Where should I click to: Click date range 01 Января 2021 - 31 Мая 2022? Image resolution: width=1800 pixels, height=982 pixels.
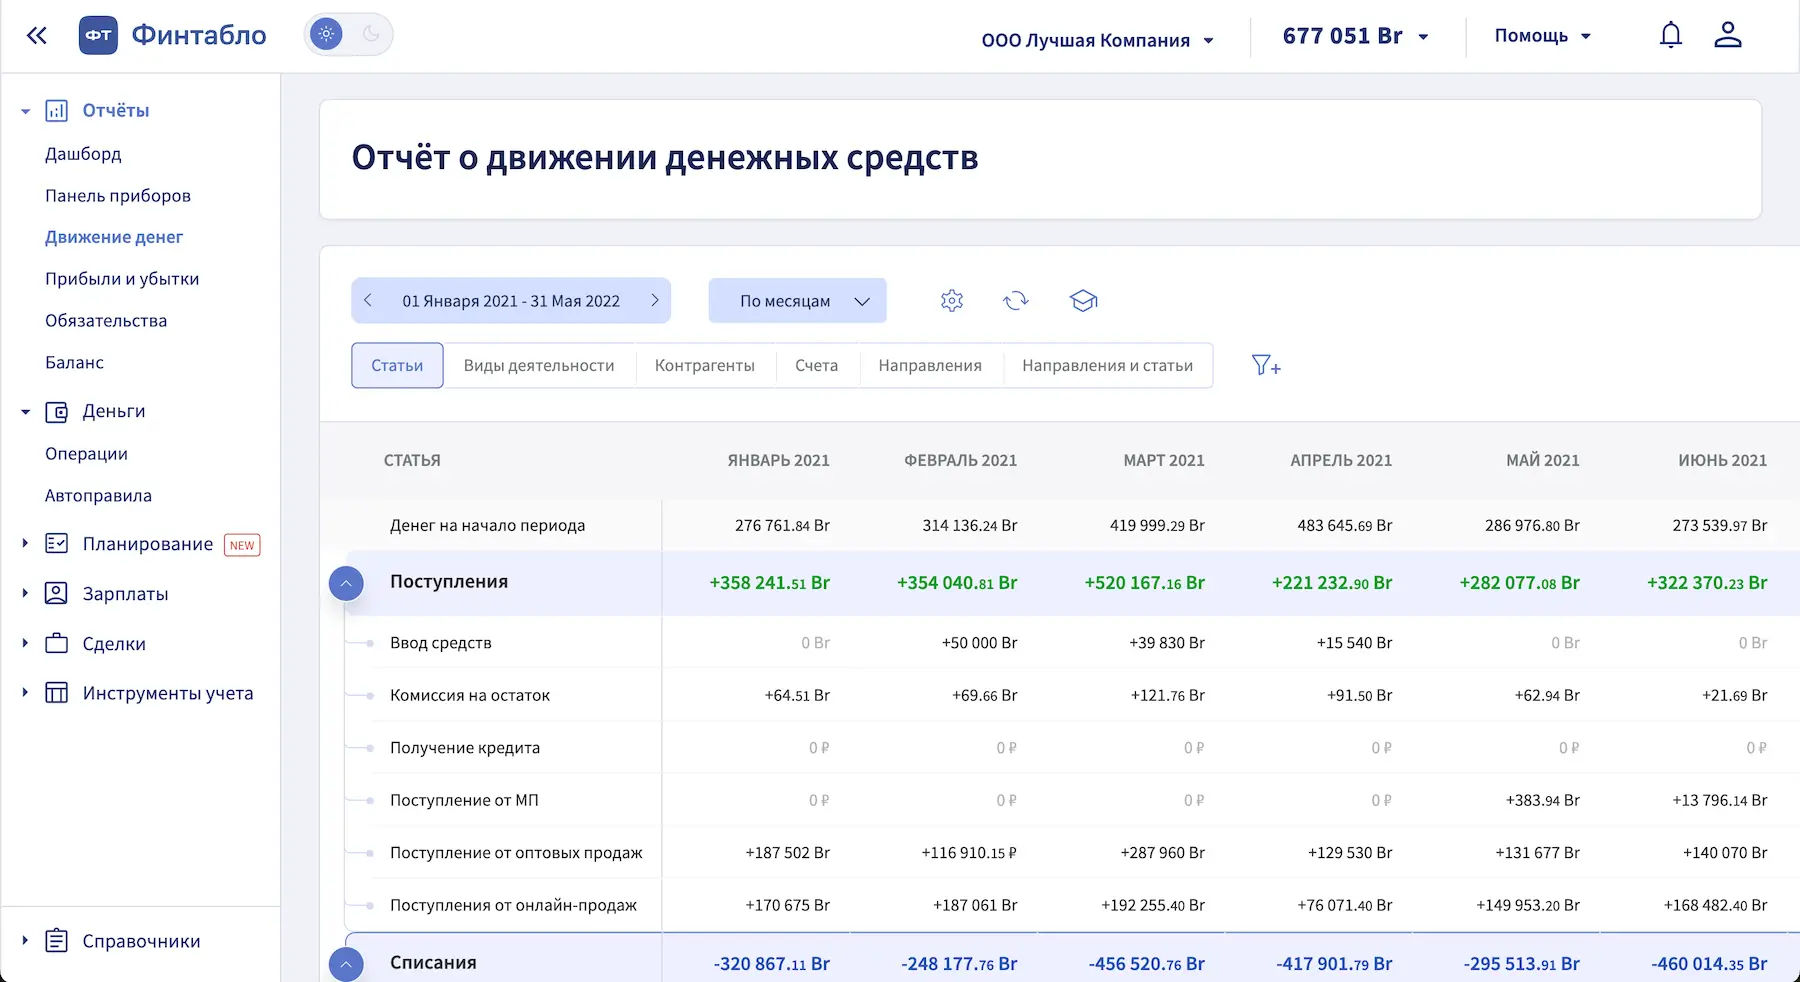(x=511, y=301)
